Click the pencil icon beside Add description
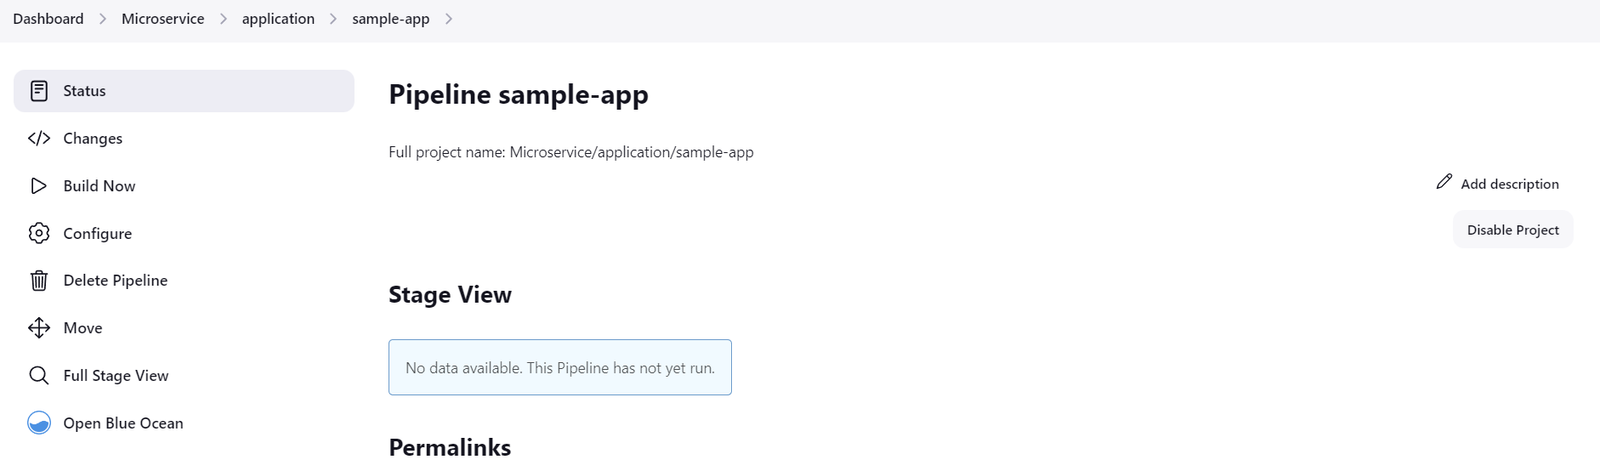1600x460 pixels. [x=1443, y=182]
